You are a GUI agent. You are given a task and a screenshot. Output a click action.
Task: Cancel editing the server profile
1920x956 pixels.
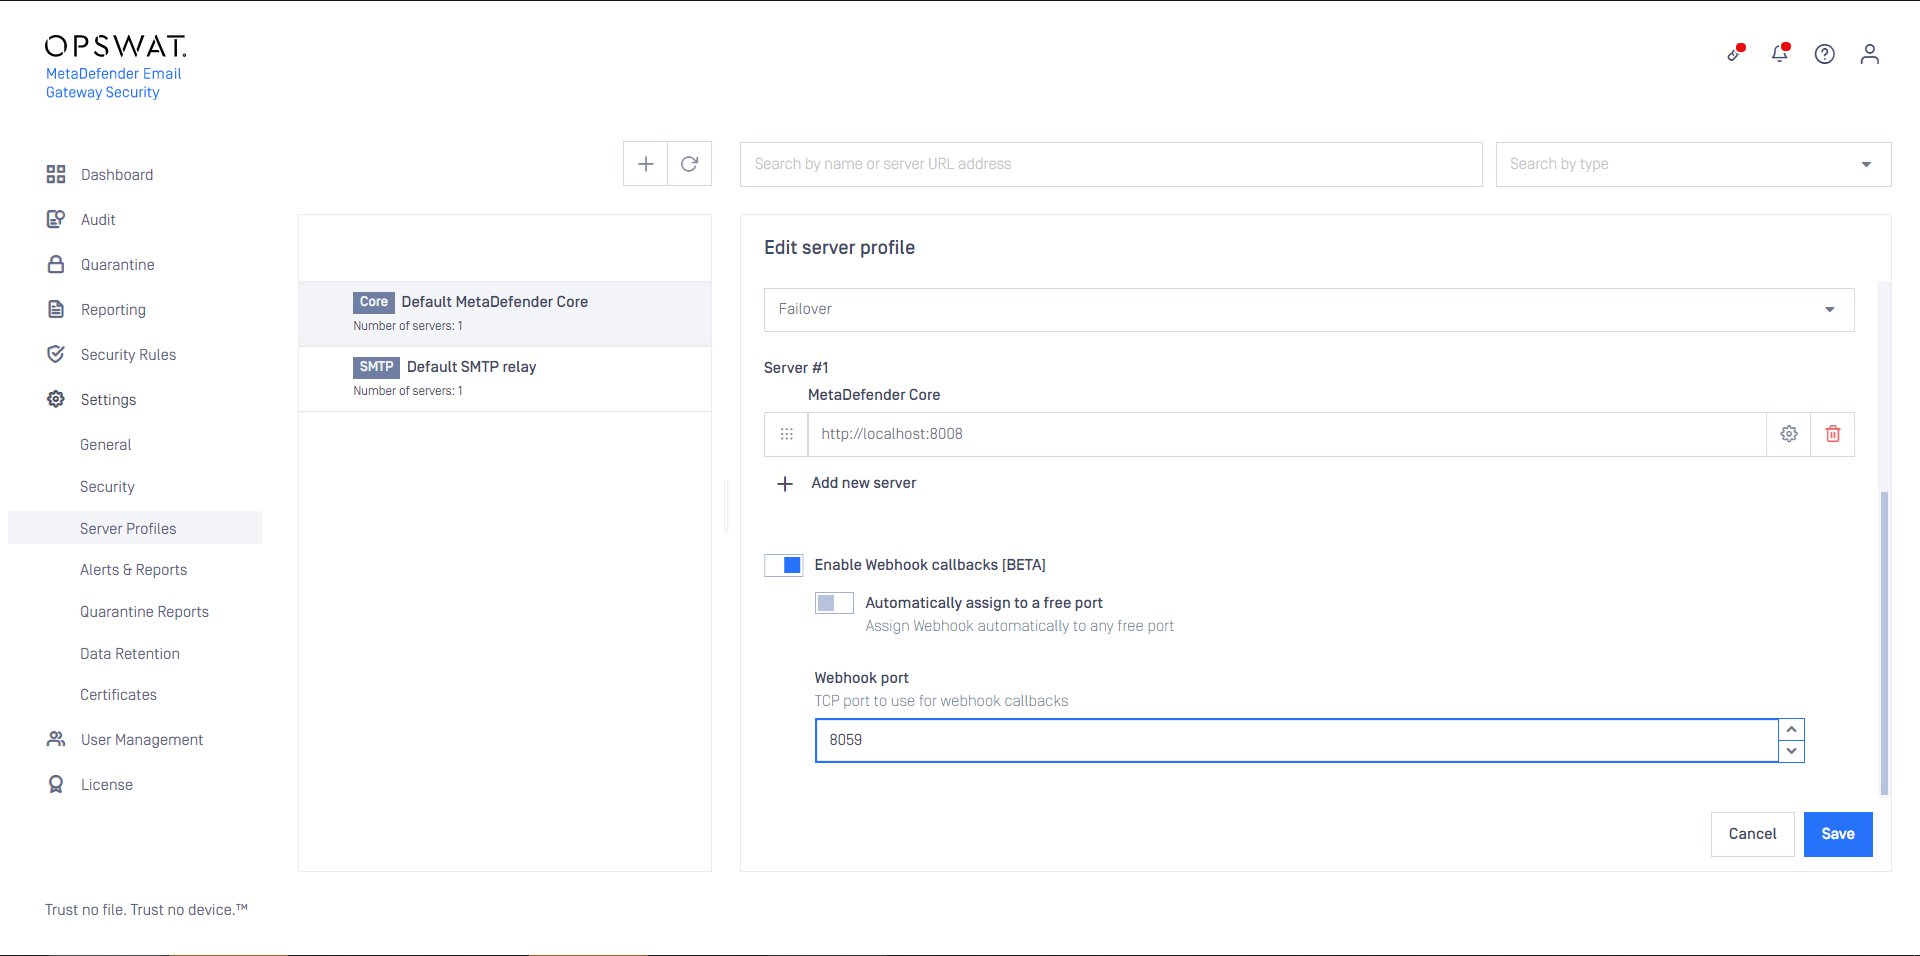pos(1753,834)
